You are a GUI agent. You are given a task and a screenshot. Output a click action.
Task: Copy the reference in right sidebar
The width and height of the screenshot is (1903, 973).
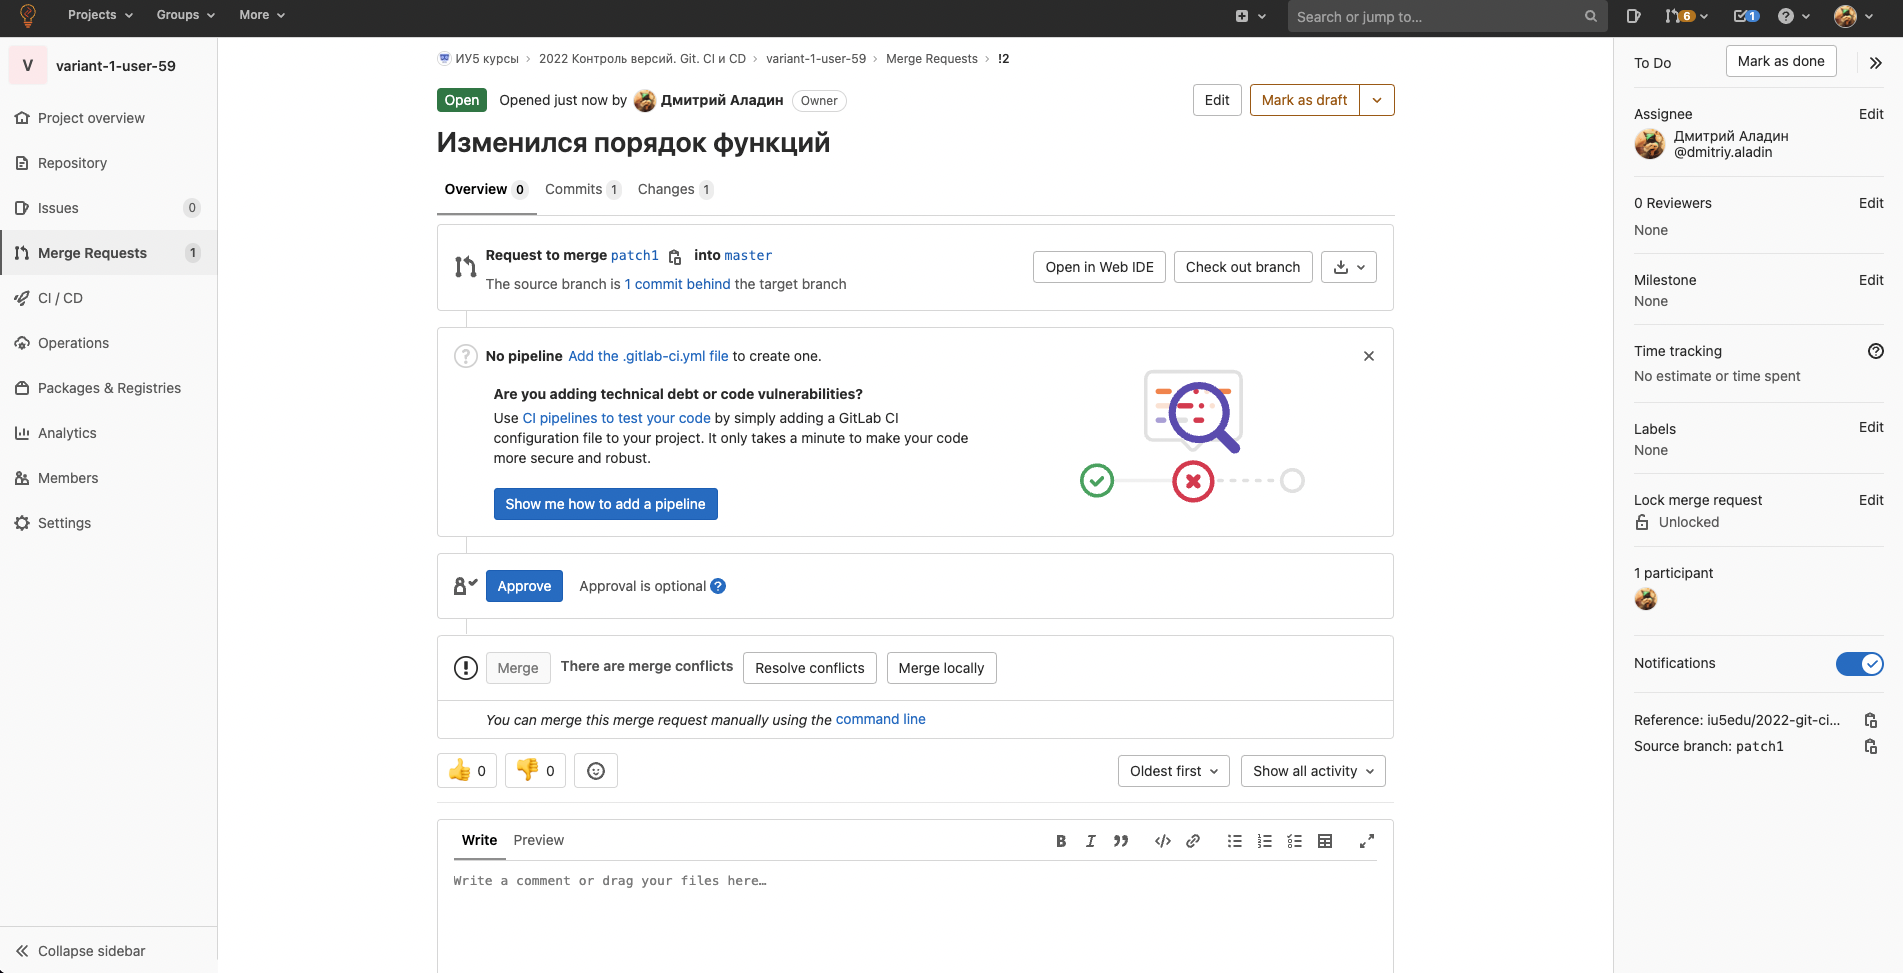pyautogui.click(x=1870, y=720)
